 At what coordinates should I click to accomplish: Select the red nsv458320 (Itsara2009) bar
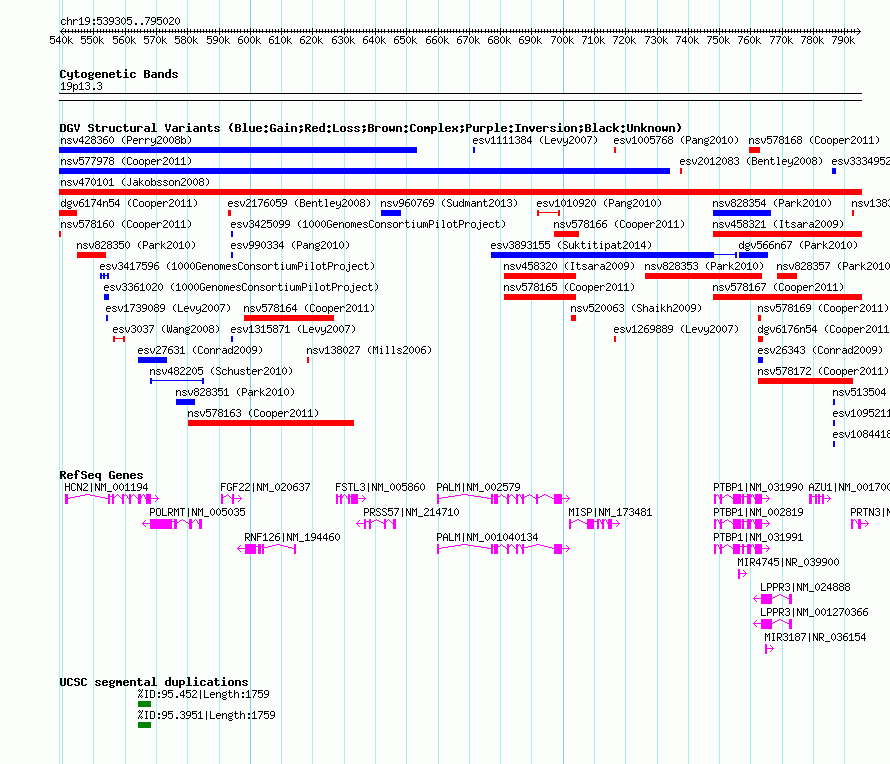pos(540,276)
